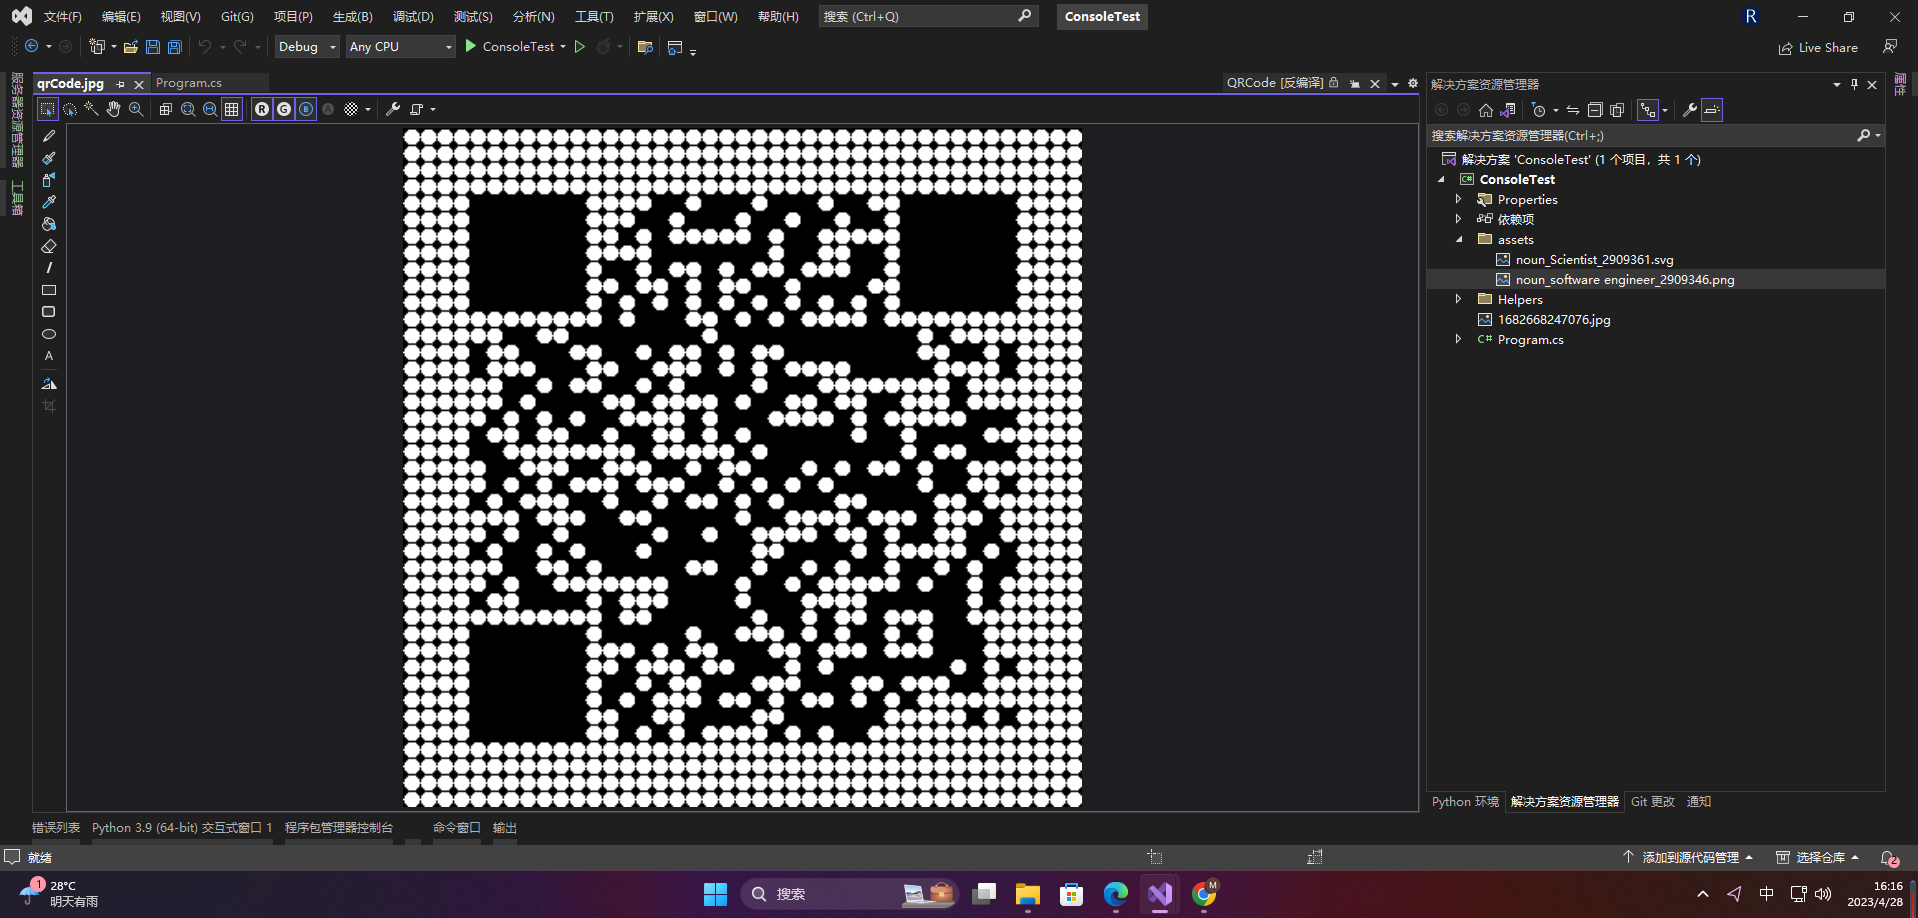The width and height of the screenshot is (1918, 918).
Task: Select the Zoom magnifier tool
Action: click(136, 109)
